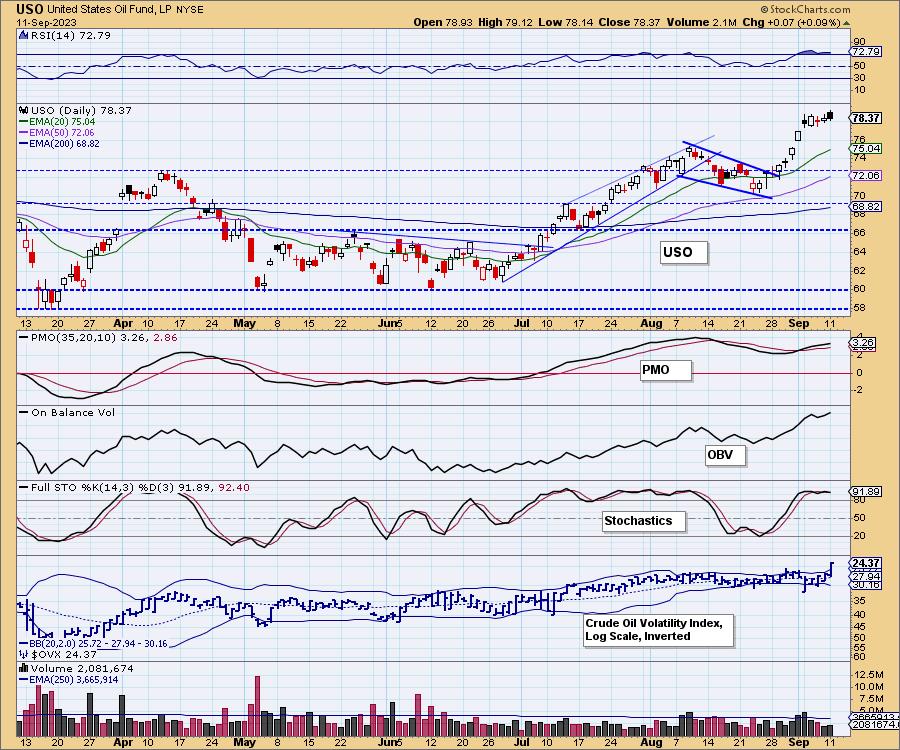Image resolution: width=900 pixels, height=750 pixels.
Task: Click the USO ticker symbol in the chart title
Action: pyautogui.click(x=30, y=9)
